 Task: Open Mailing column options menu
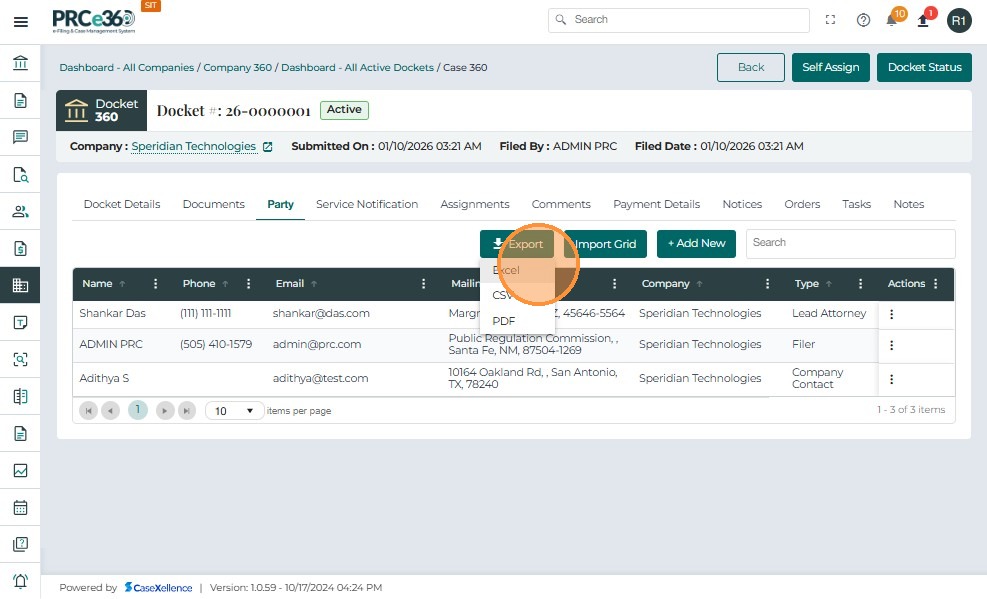[614, 284]
